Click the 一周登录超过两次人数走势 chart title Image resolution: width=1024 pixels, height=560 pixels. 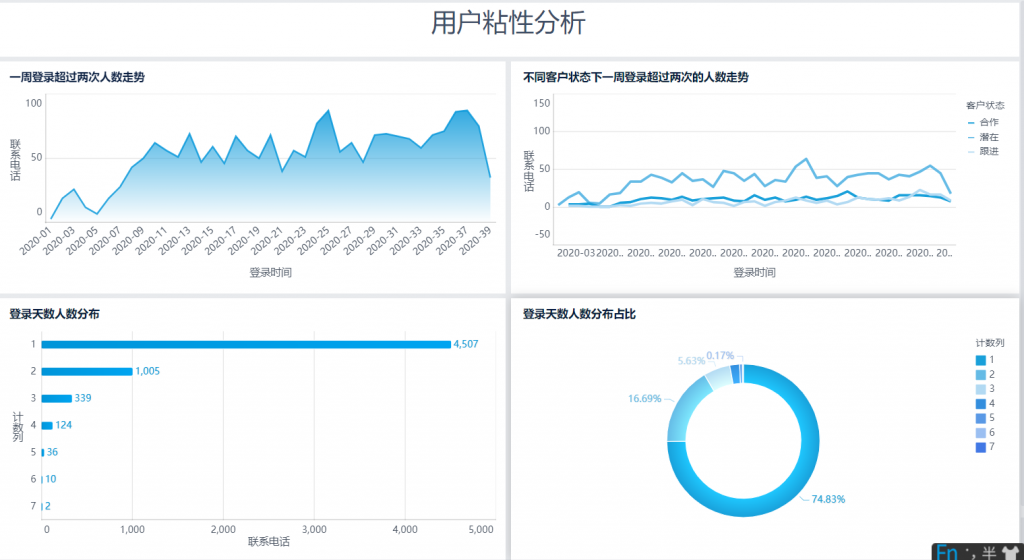click(77, 77)
